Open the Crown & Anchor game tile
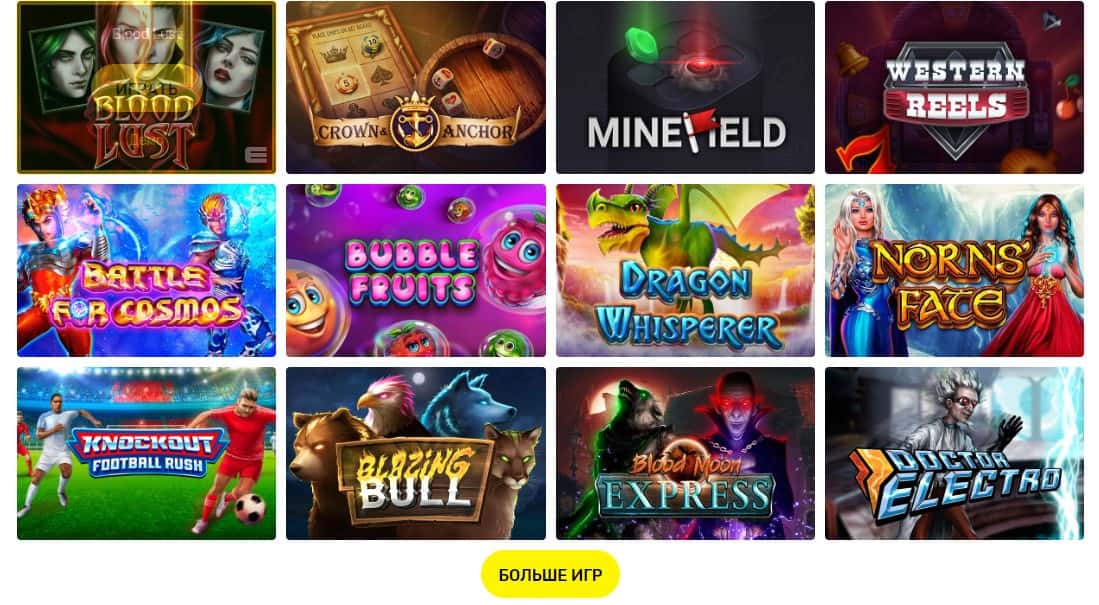Viewport: 1099px width, 605px height. [x=416, y=88]
